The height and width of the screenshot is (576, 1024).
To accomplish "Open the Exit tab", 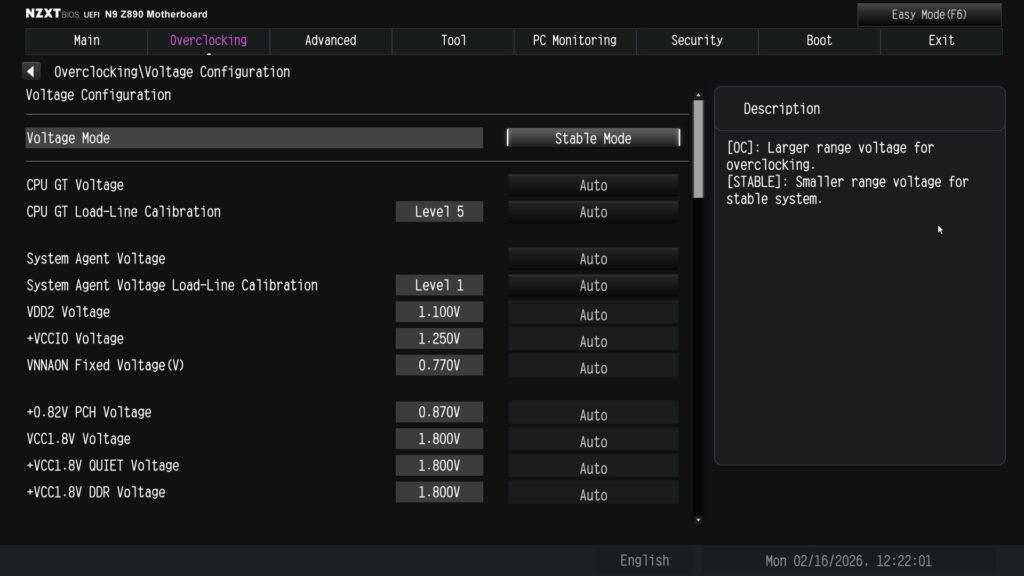I will pyautogui.click(x=941, y=41).
